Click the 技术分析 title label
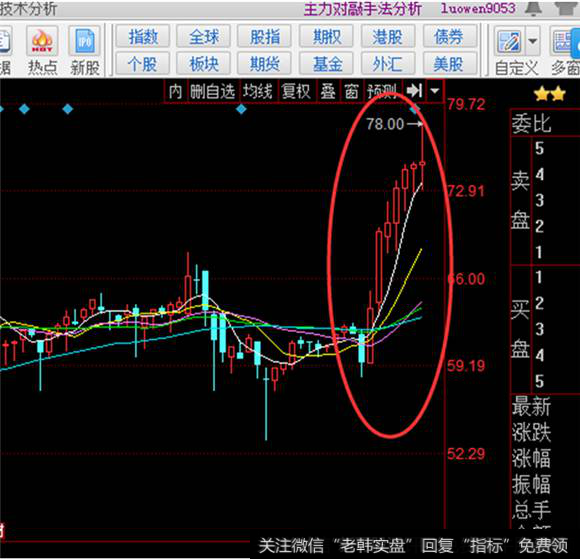580x559 pixels. point(28,9)
